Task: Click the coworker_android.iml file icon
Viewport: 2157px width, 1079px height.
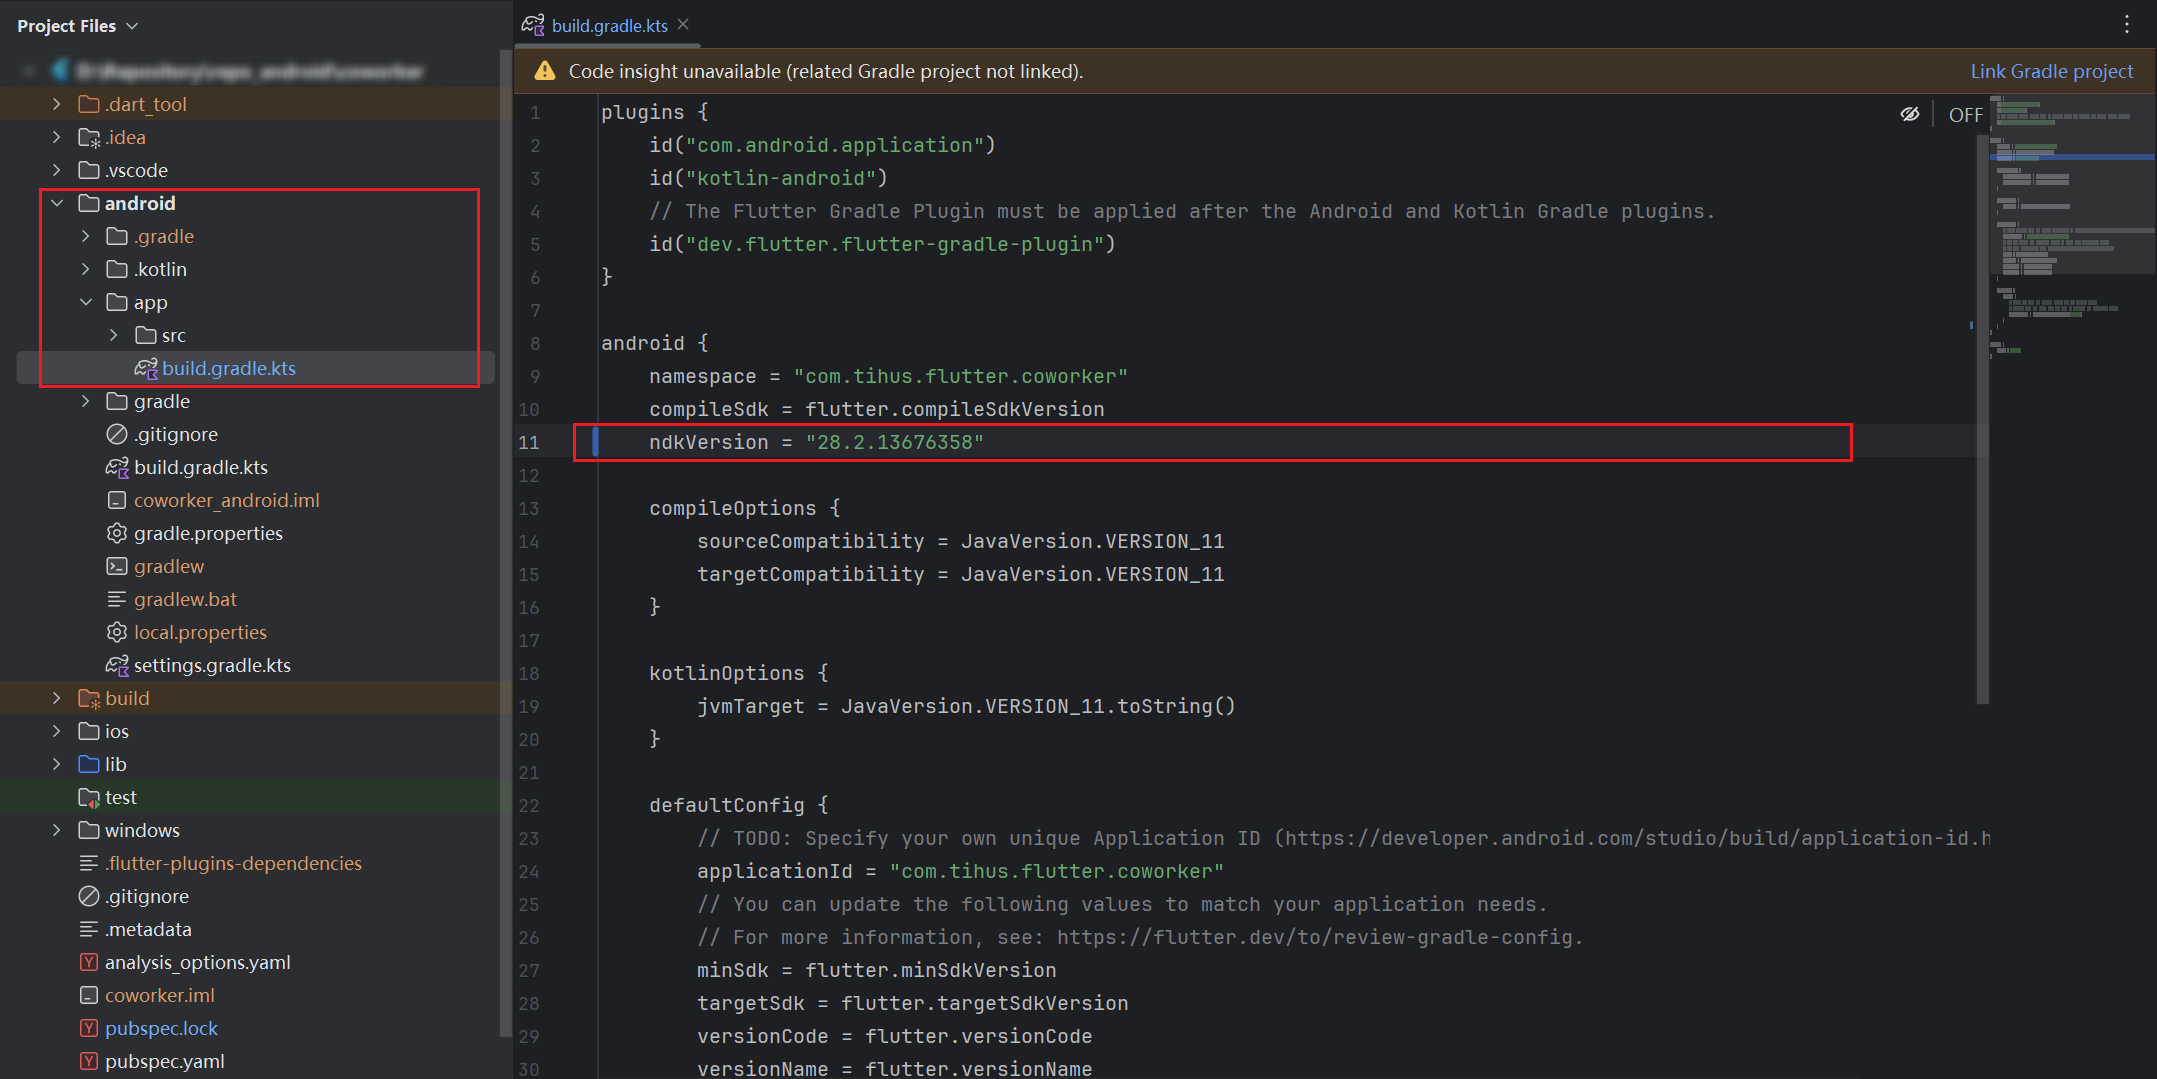Action: [x=117, y=500]
